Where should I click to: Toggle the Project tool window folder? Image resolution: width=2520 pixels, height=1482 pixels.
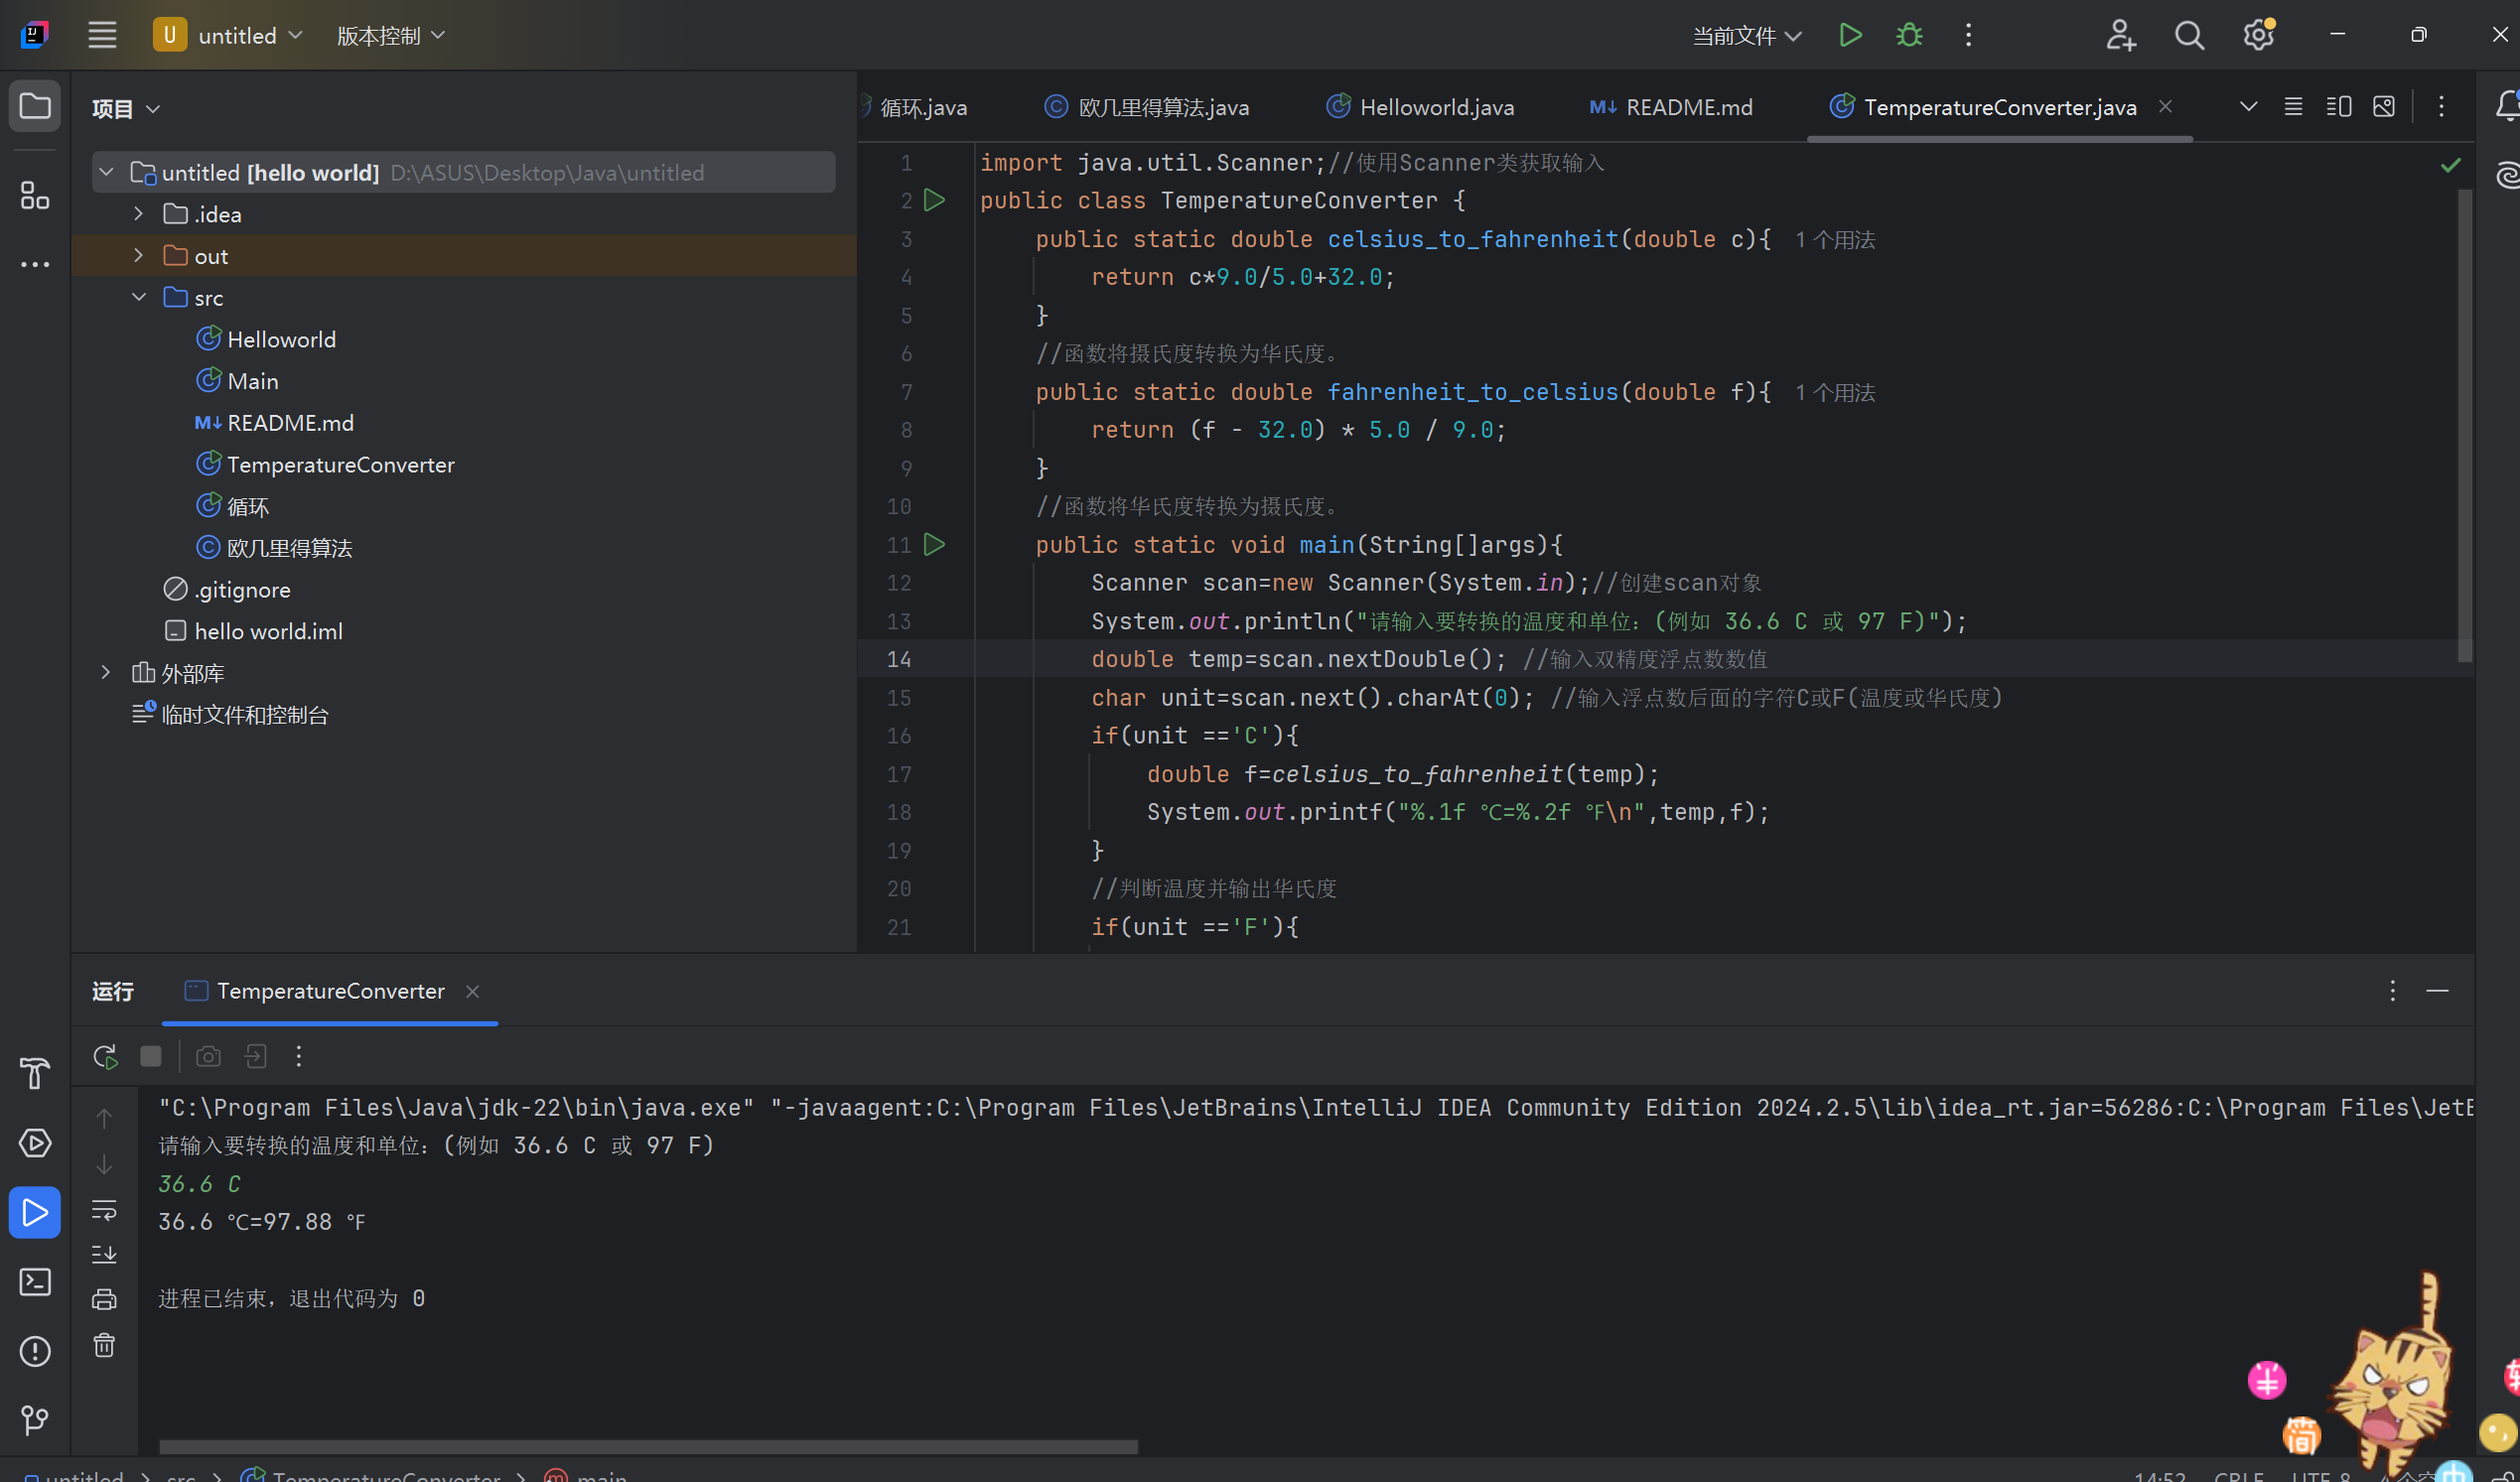click(35, 106)
